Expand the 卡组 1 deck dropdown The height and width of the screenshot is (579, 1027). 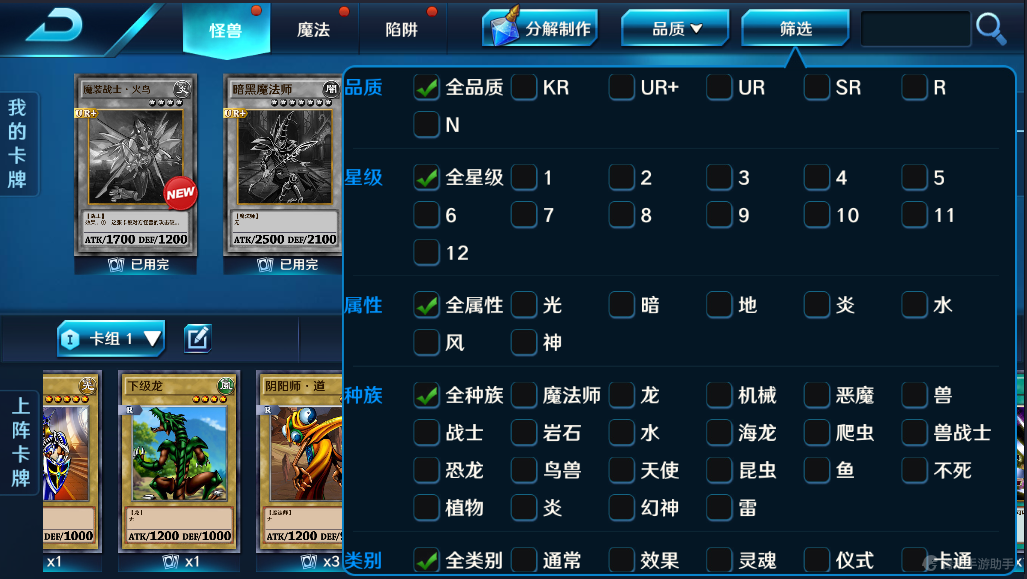click(110, 339)
